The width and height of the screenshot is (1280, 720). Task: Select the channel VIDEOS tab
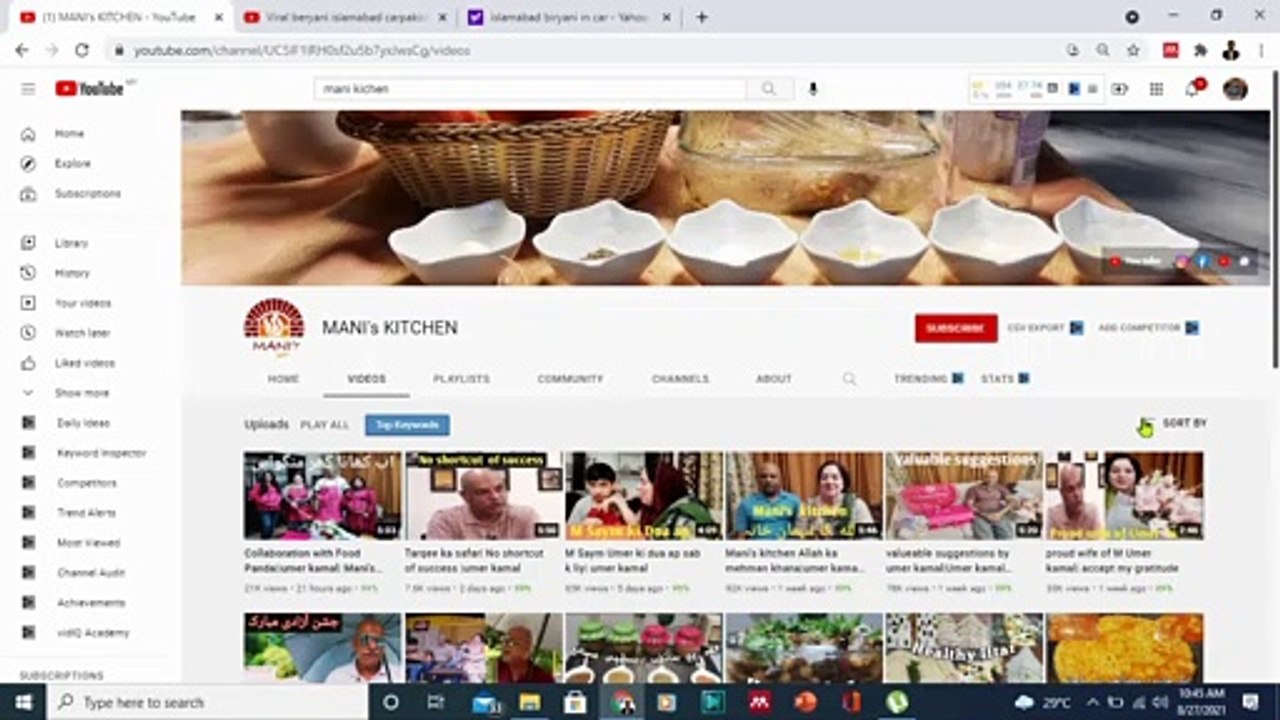coord(366,379)
